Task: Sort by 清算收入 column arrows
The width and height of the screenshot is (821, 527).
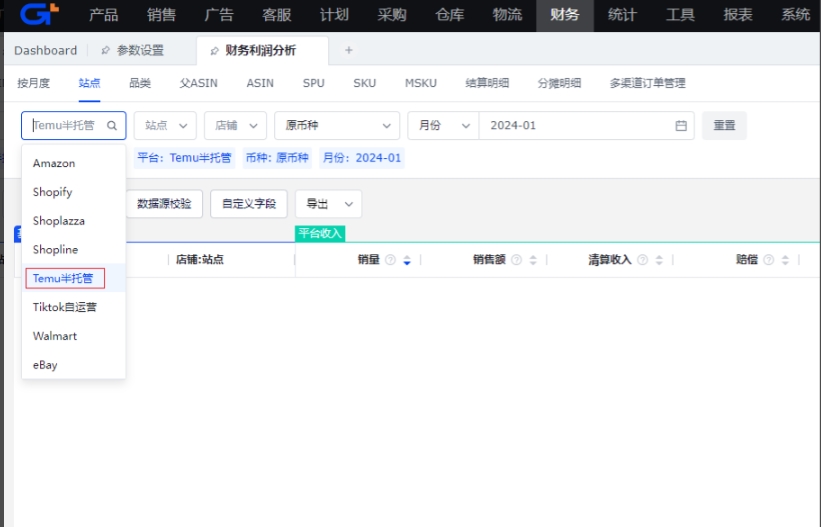Action: [x=659, y=260]
